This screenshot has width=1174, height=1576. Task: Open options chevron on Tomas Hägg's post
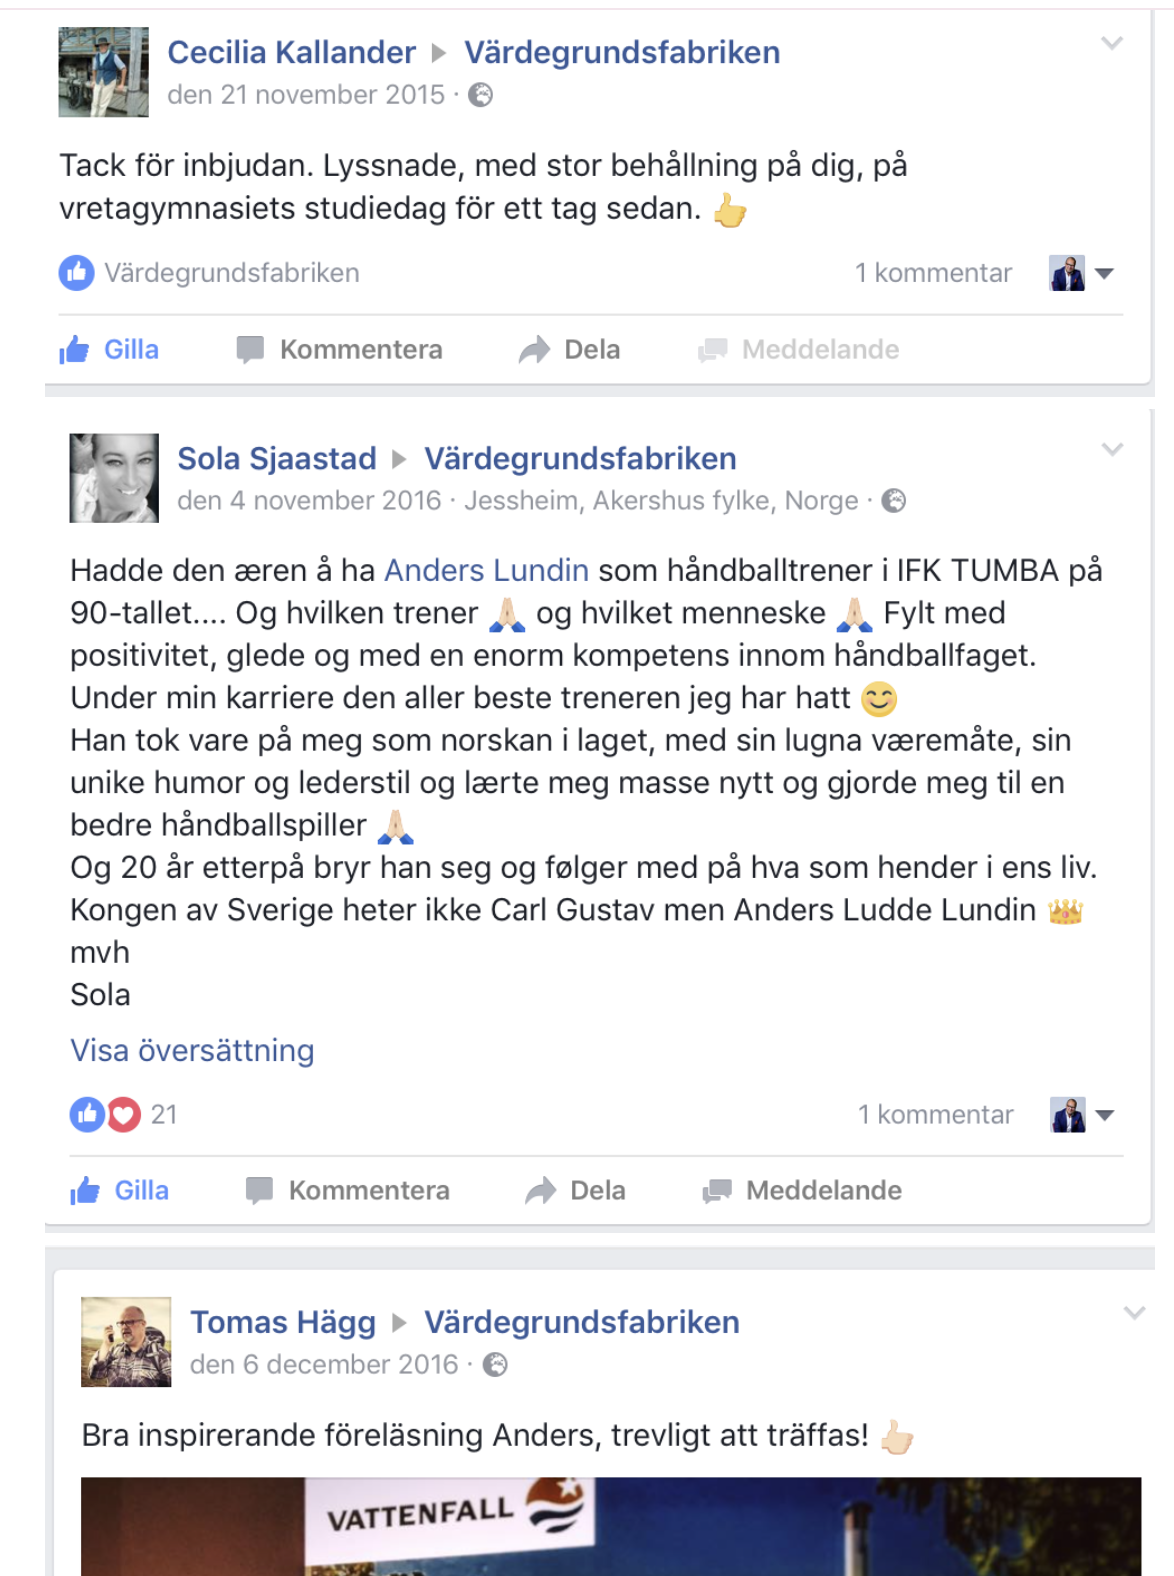[x=1134, y=1313]
